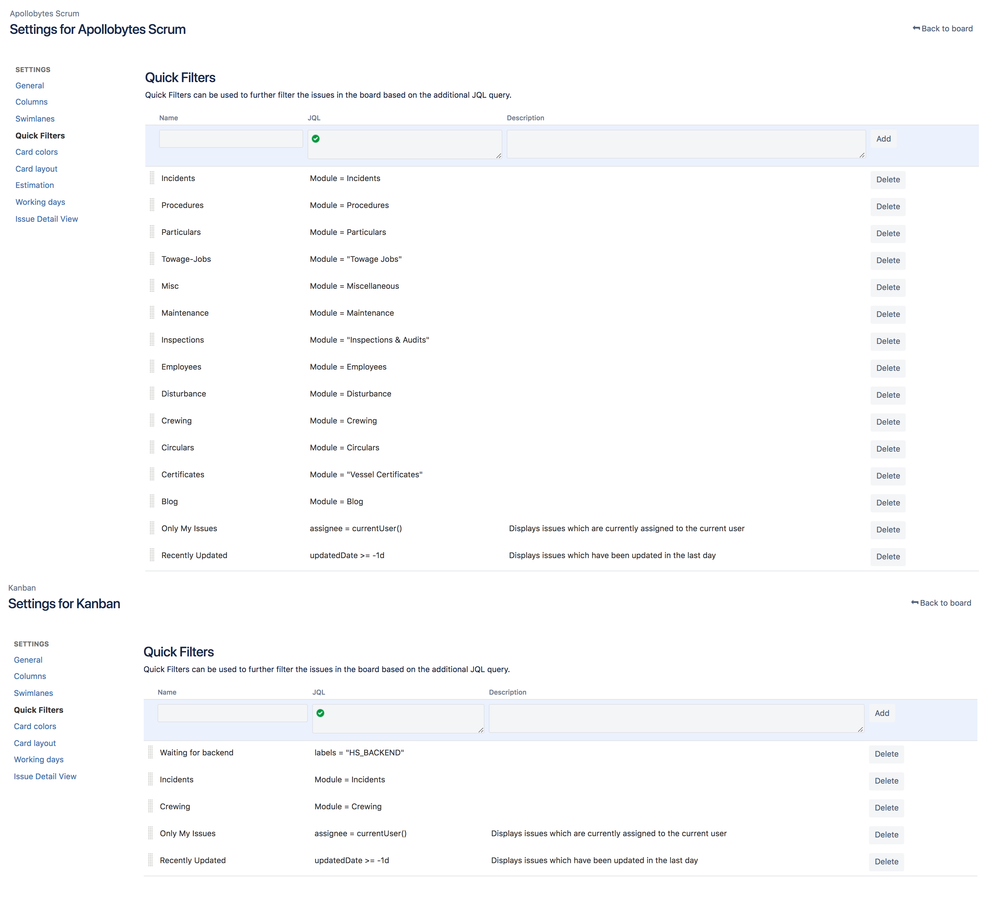
Task: Click the drag handle for Waiting for backend filter
Action: point(150,752)
